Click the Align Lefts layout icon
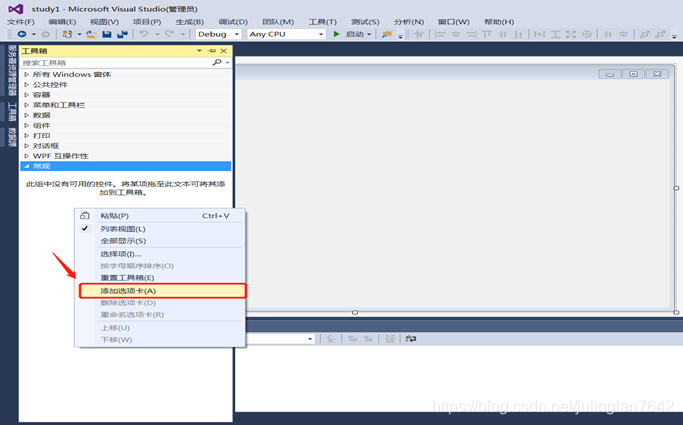Screen dimensions: 683x425 tap(440, 34)
